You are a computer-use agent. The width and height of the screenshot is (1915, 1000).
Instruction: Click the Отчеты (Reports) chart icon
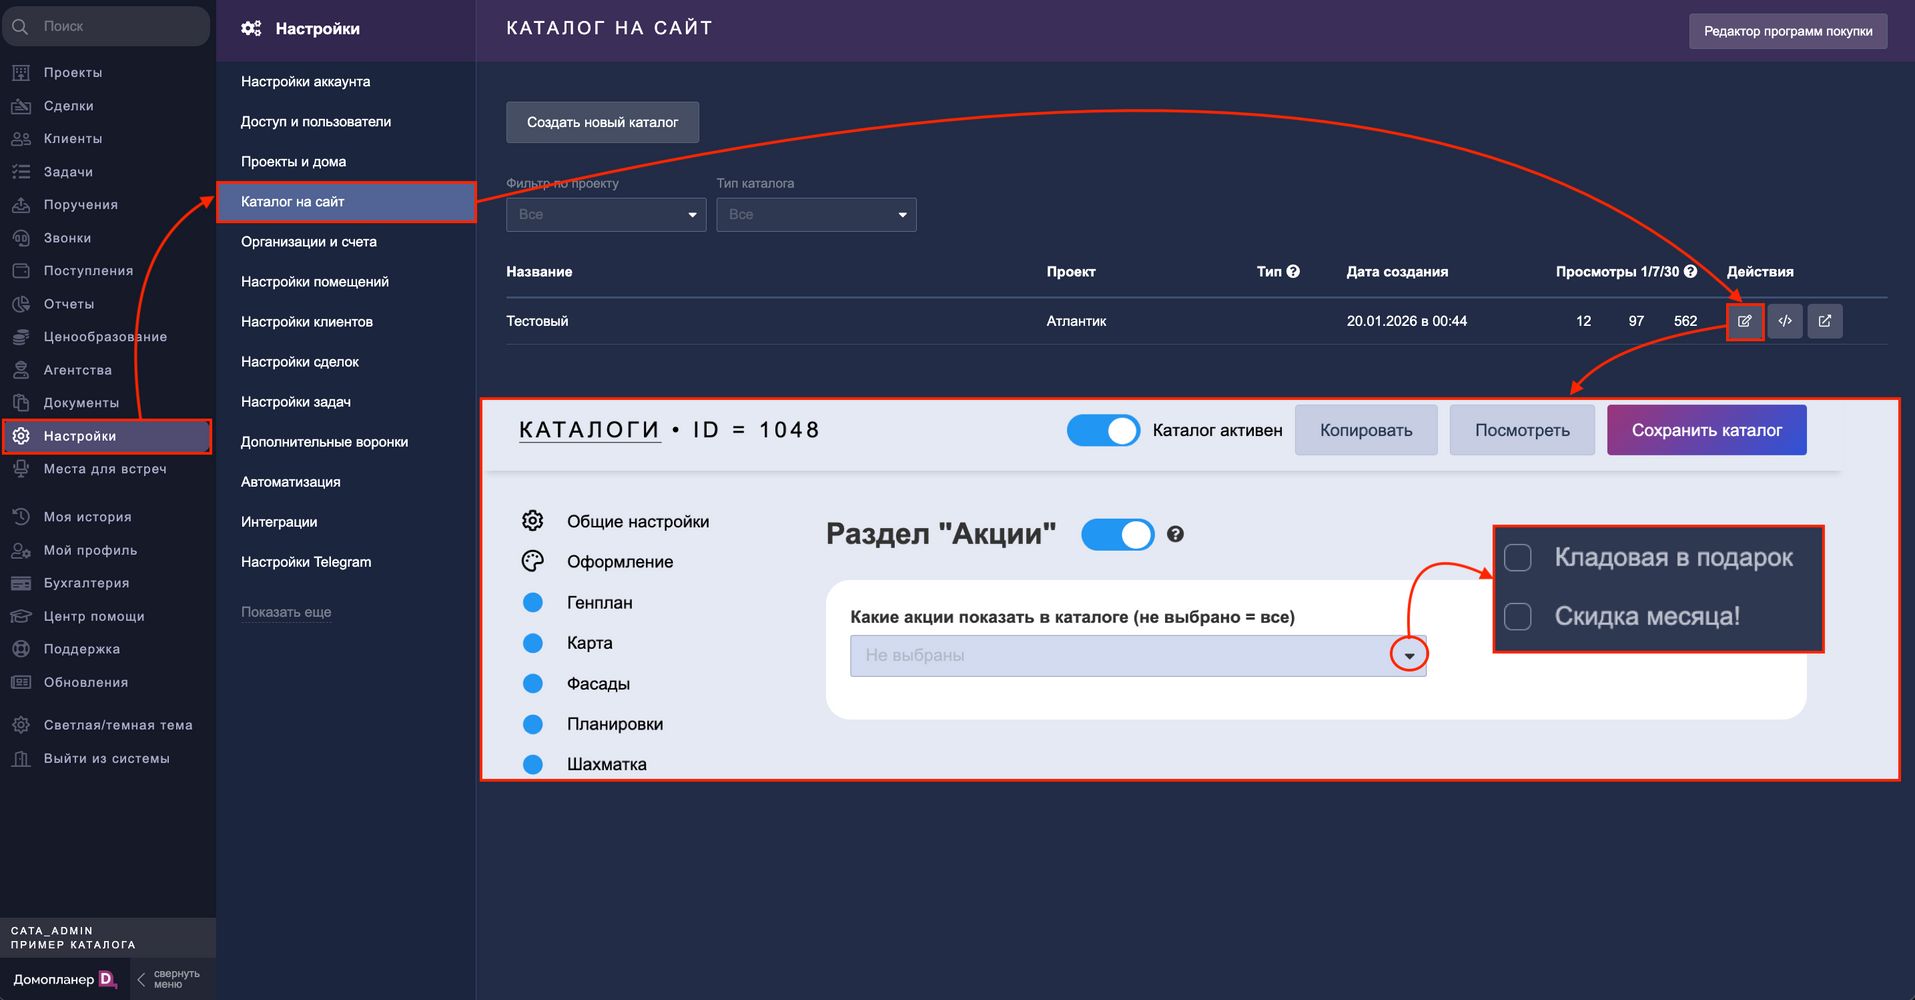click(21, 303)
